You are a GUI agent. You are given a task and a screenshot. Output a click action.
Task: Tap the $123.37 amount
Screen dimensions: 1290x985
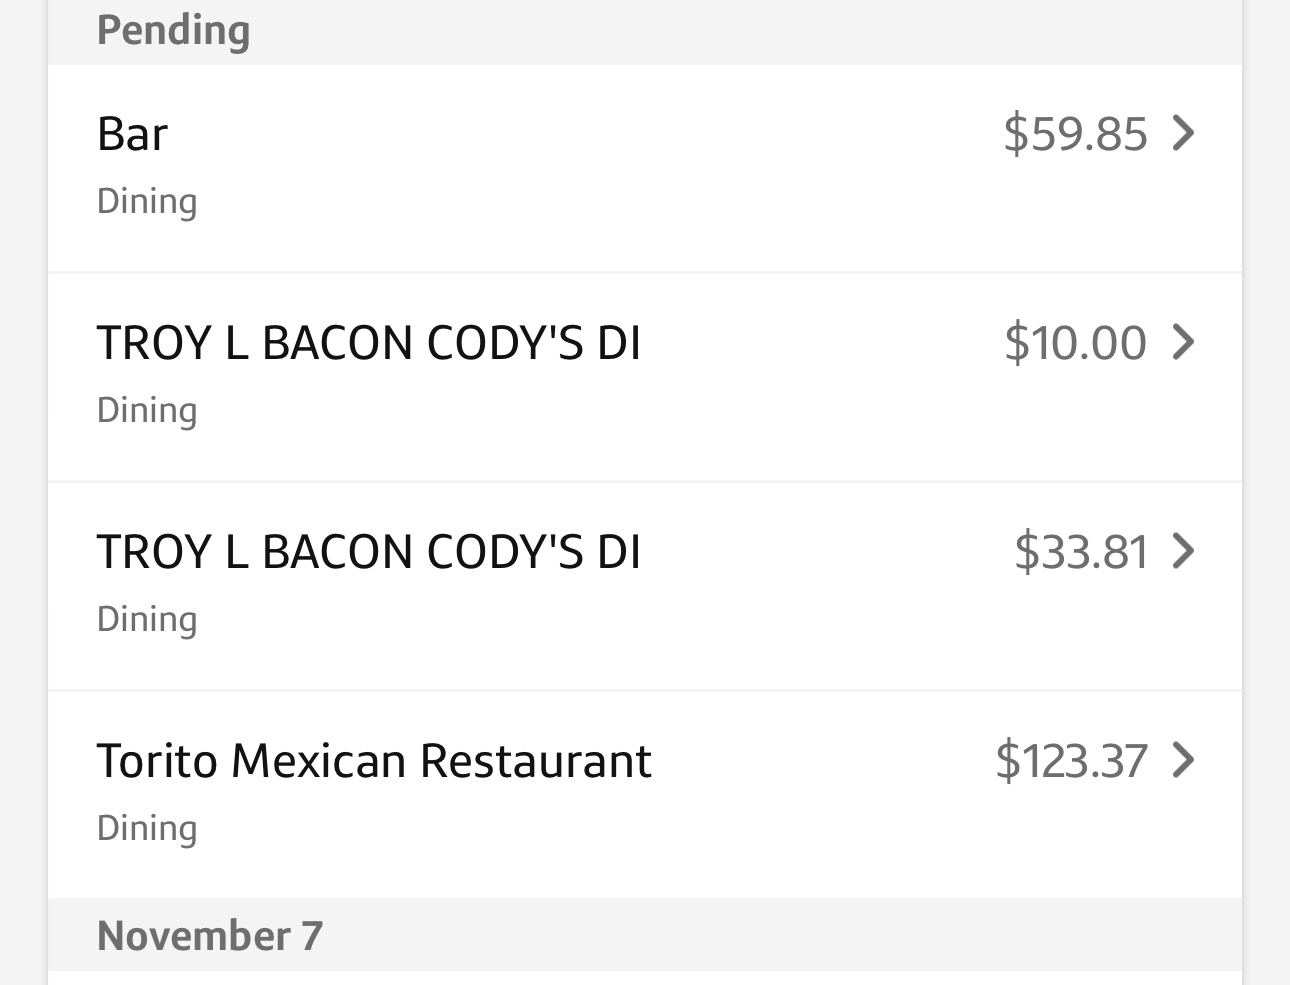tap(1071, 761)
